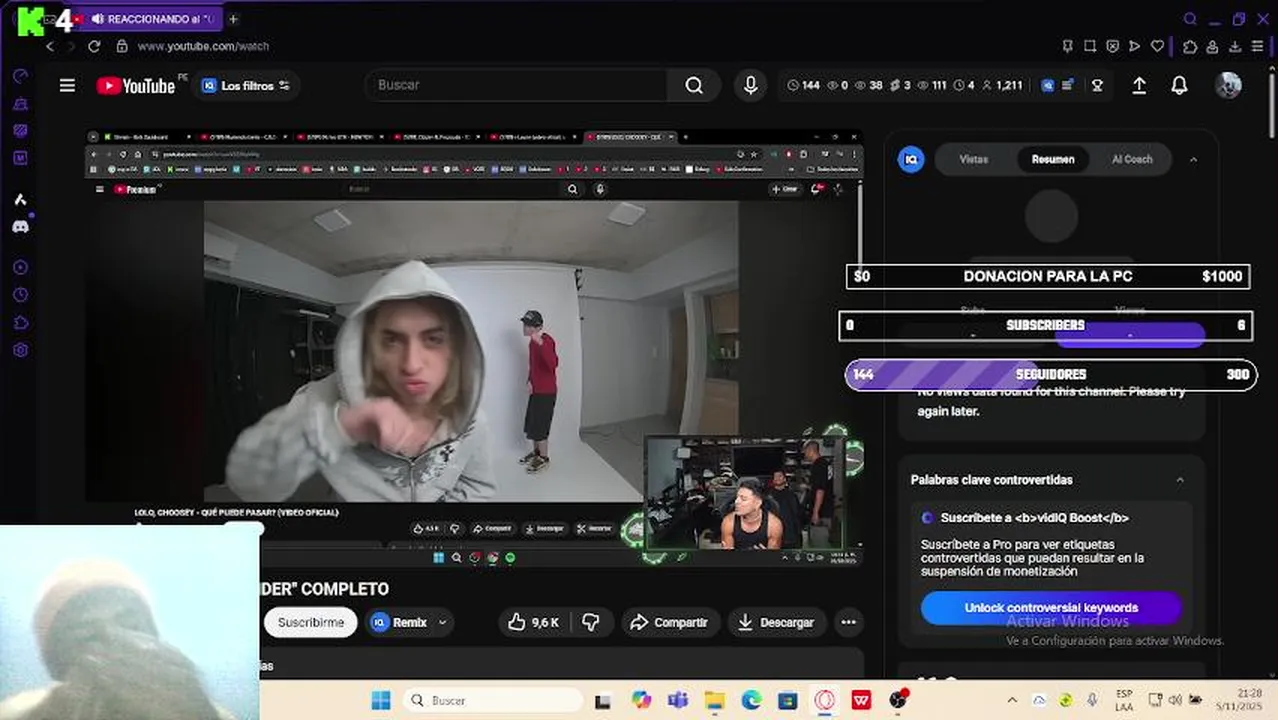This screenshot has width=1278, height=720.
Task: Collapse Palabras clave controvertidas section
Action: (x=1180, y=480)
